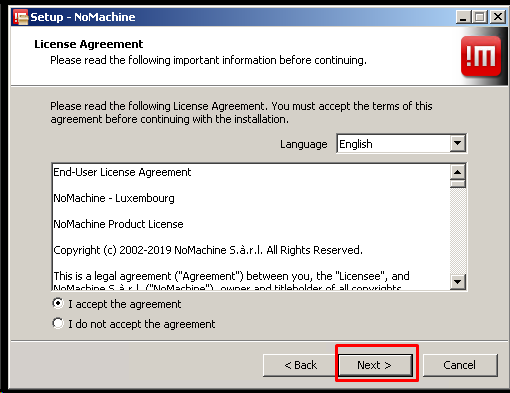This screenshot has height=393, width=510.
Task: Maximize the Setup window
Action: click(x=480, y=17)
